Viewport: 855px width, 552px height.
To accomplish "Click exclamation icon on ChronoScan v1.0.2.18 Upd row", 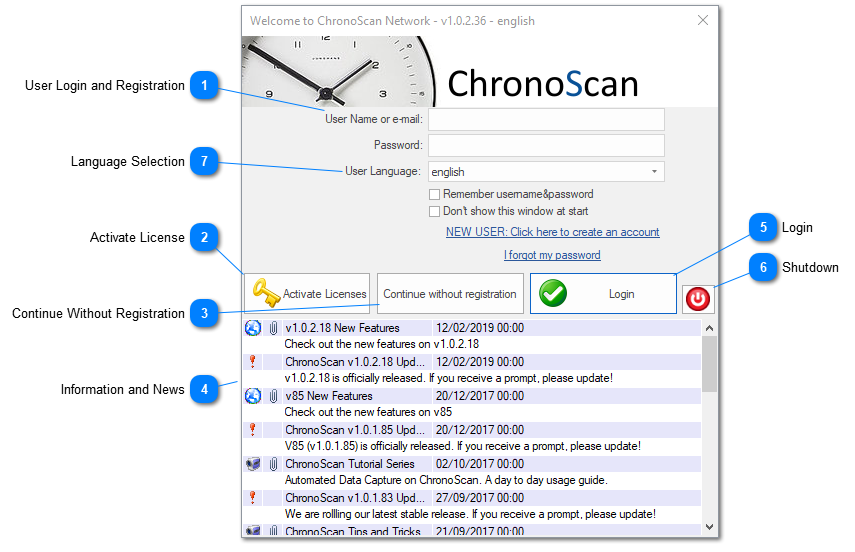I will 252,361.
